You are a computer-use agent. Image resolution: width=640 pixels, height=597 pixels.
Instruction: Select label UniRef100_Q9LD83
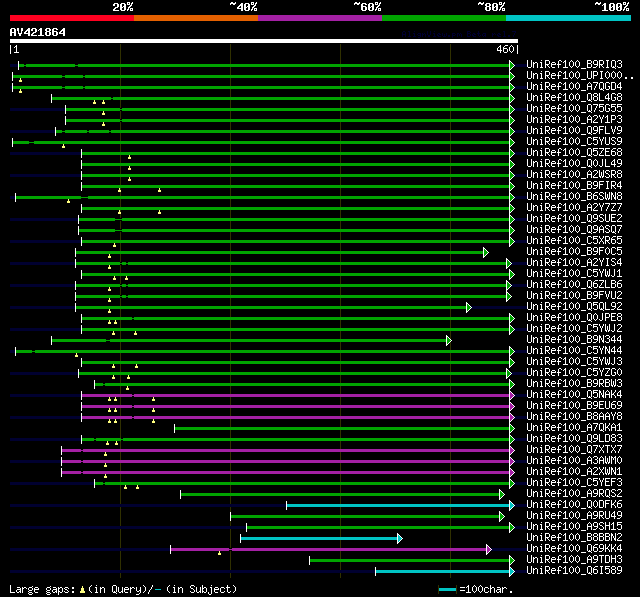point(574,439)
